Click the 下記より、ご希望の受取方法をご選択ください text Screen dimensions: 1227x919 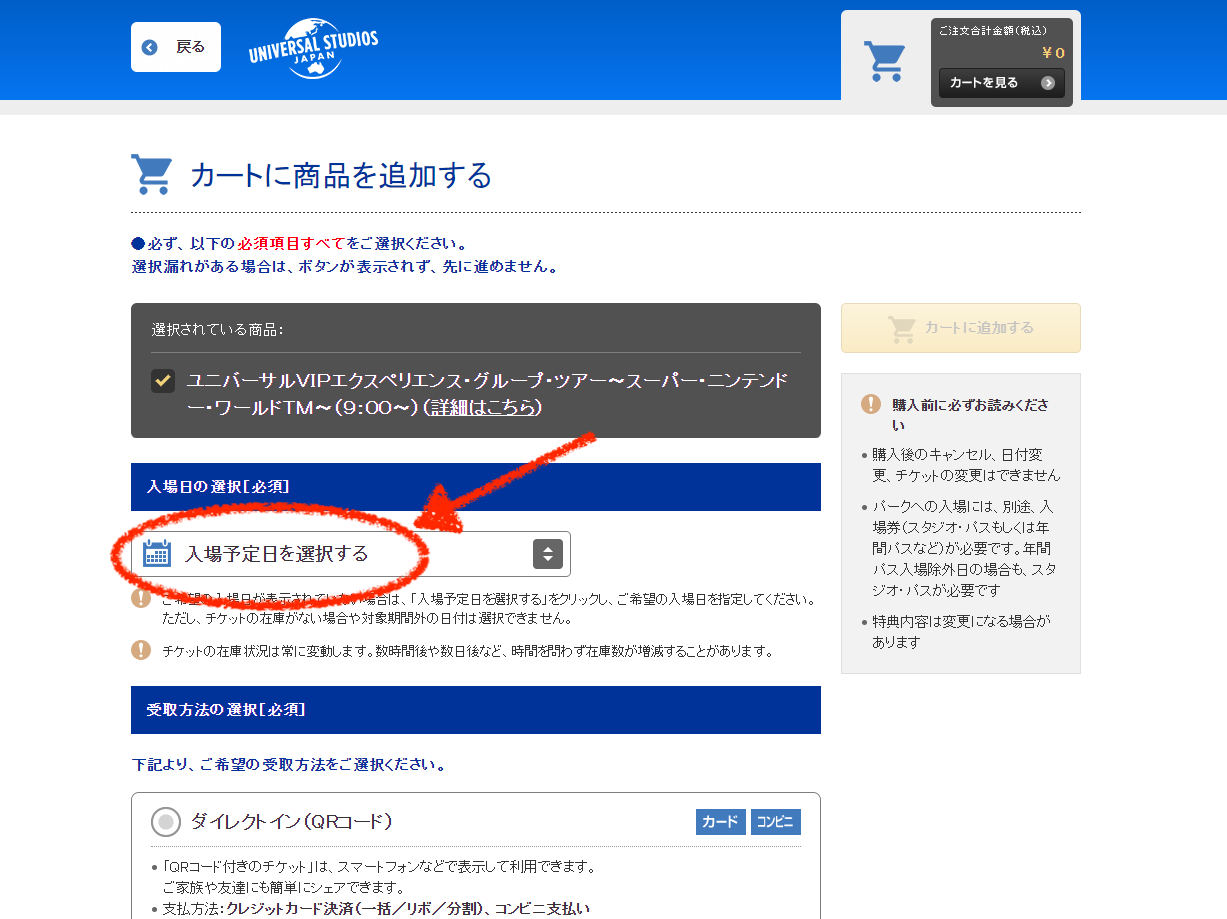click(x=289, y=765)
